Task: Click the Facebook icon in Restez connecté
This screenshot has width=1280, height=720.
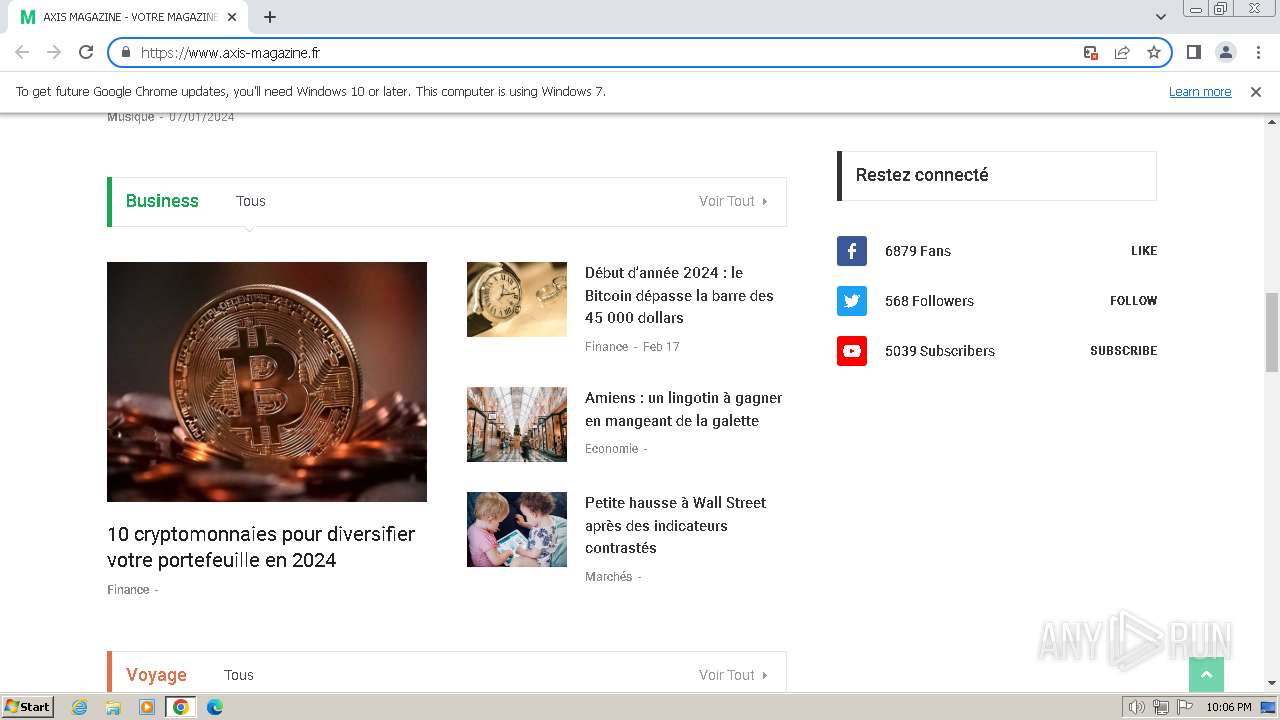Action: click(852, 251)
